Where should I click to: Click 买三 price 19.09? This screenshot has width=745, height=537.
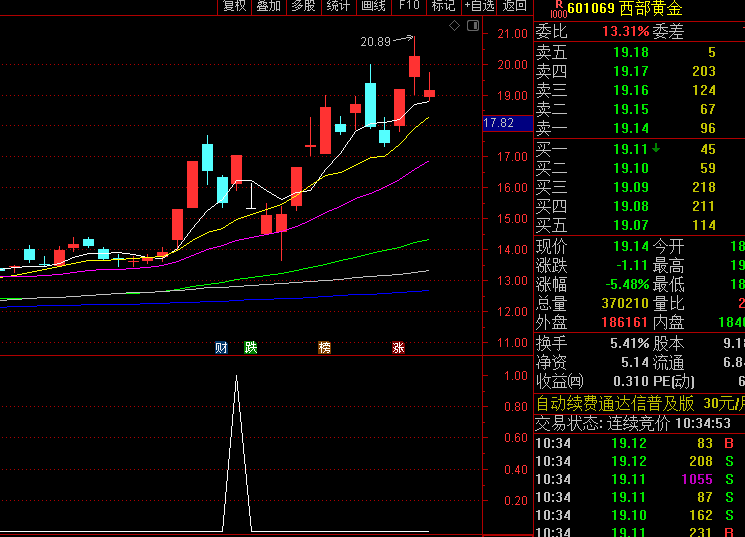point(631,187)
